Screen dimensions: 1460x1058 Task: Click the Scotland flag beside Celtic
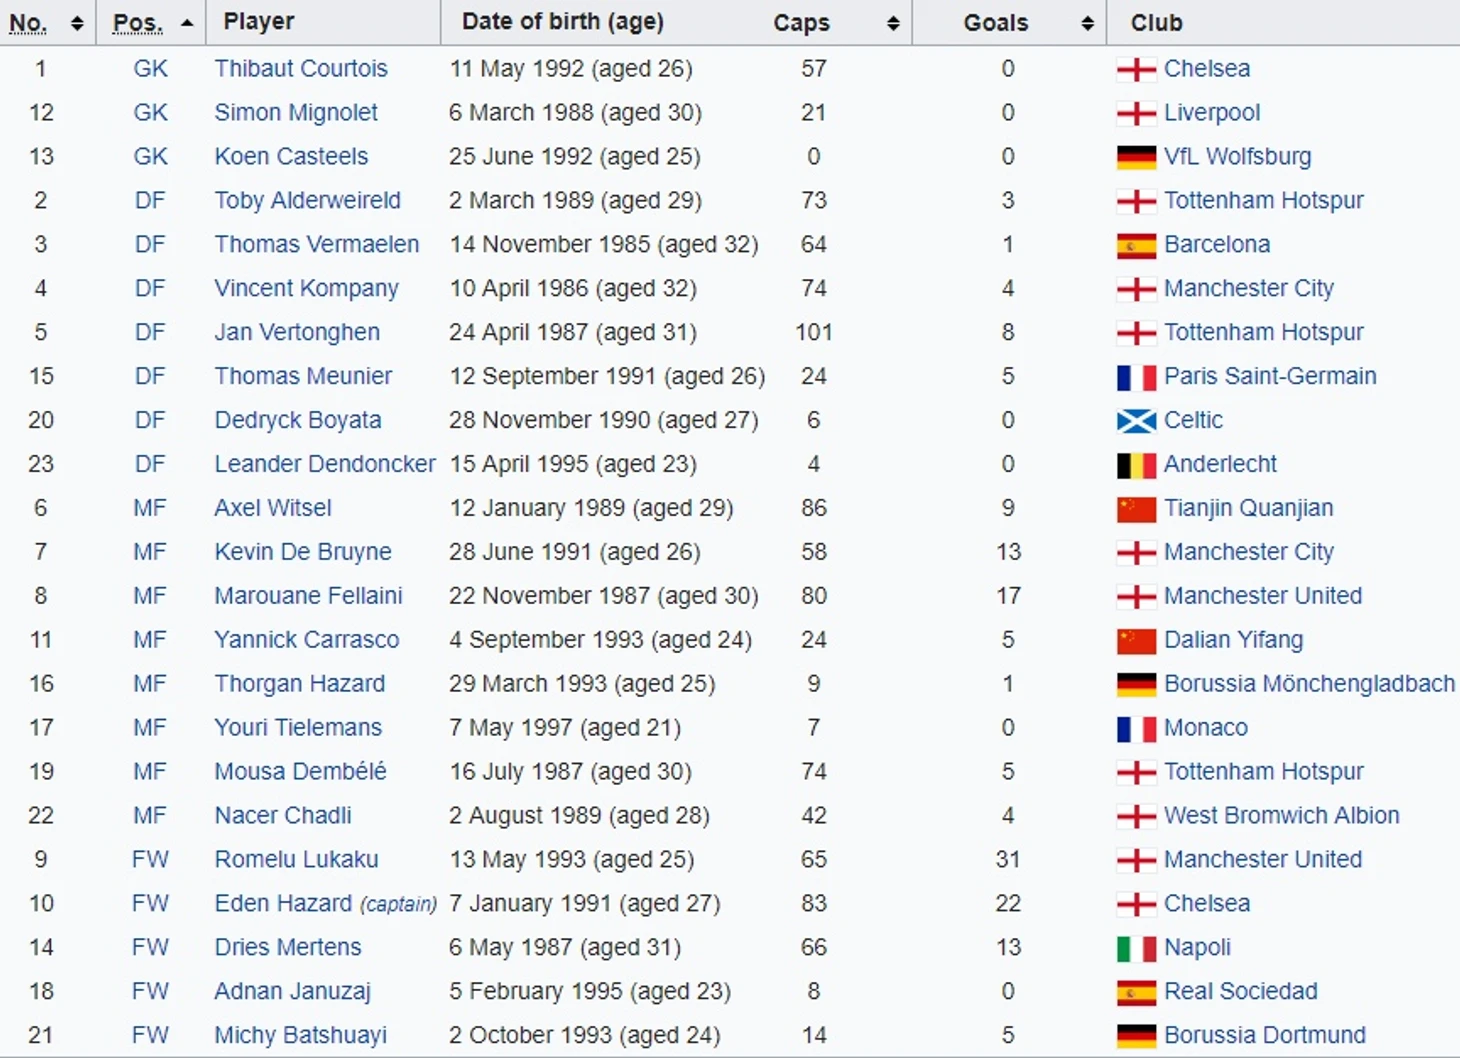(1136, 421)
